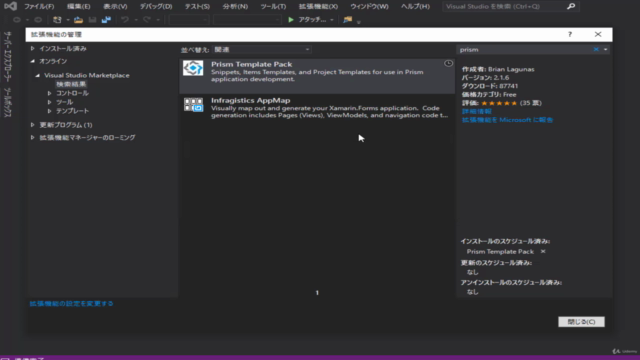Click the five-star rating display
Image resolution: width=640 pixels, height=360 pixels.
point(499,103)
